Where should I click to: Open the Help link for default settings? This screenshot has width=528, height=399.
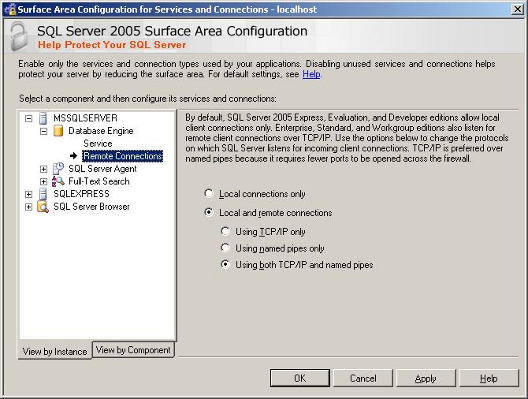point(311,74)
